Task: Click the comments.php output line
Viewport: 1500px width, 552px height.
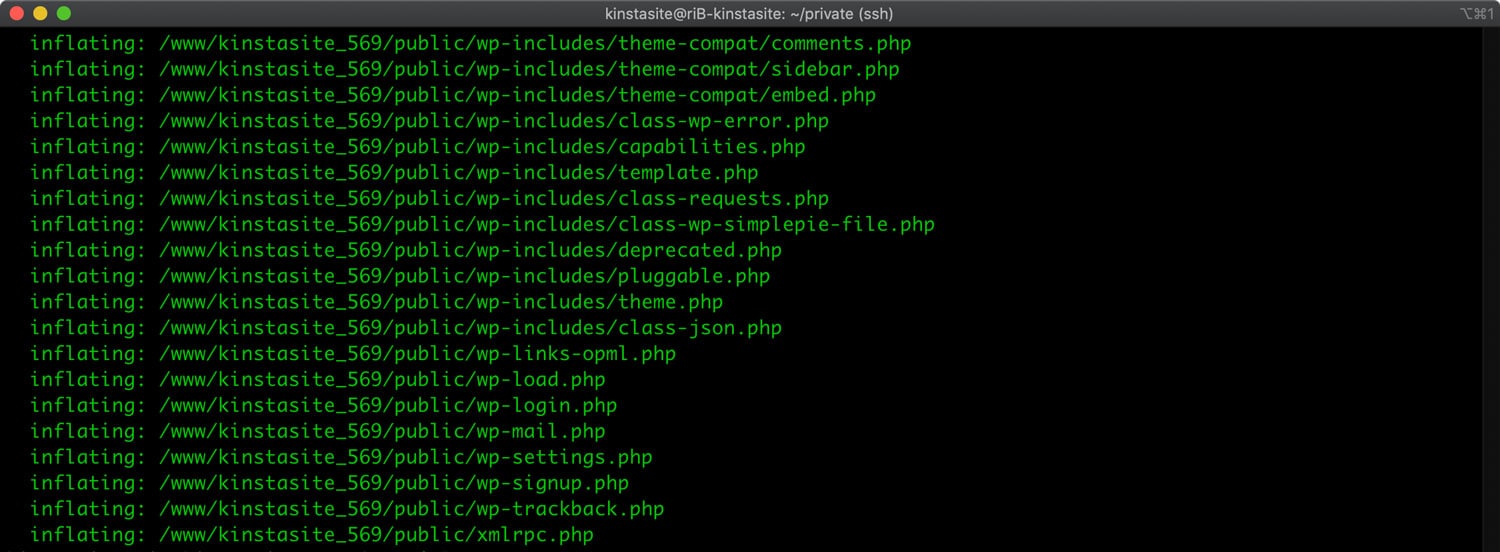Action: click(x=470, y=44)
